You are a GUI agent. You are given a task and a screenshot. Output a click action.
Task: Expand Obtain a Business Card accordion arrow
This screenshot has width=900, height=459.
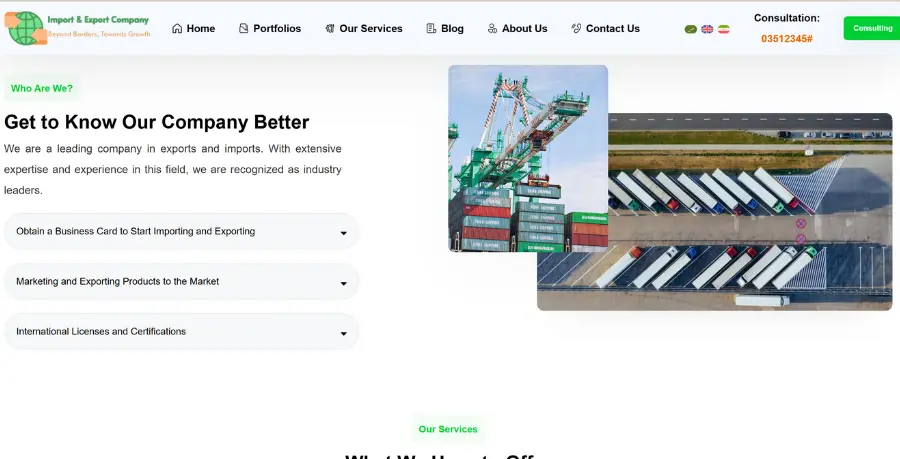tap(343, 233)
